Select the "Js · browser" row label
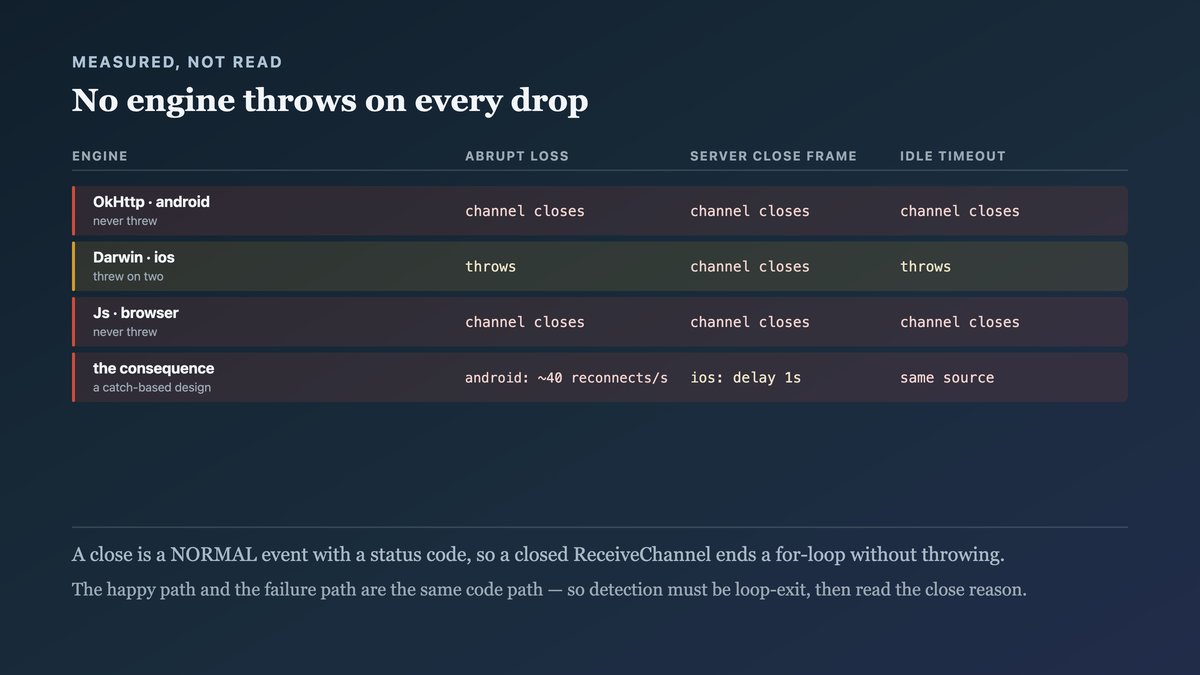 pos(136,313)
